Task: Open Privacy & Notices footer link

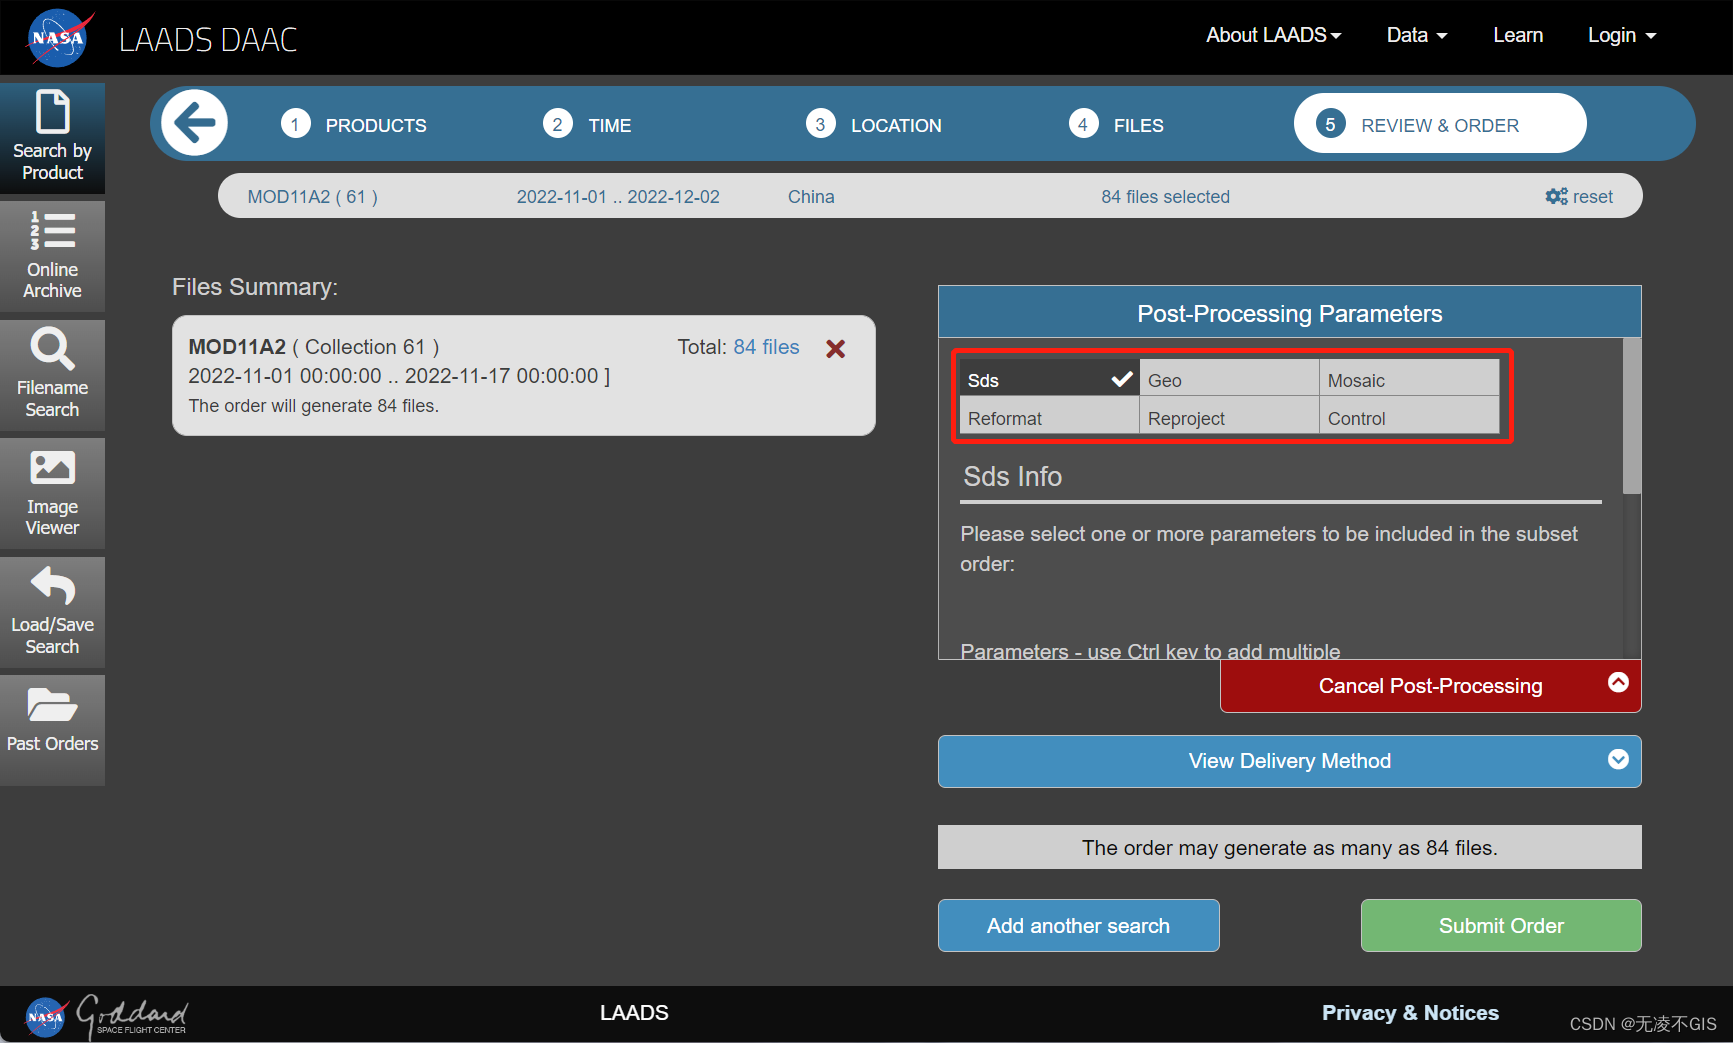Action: click(1410, 1013)
